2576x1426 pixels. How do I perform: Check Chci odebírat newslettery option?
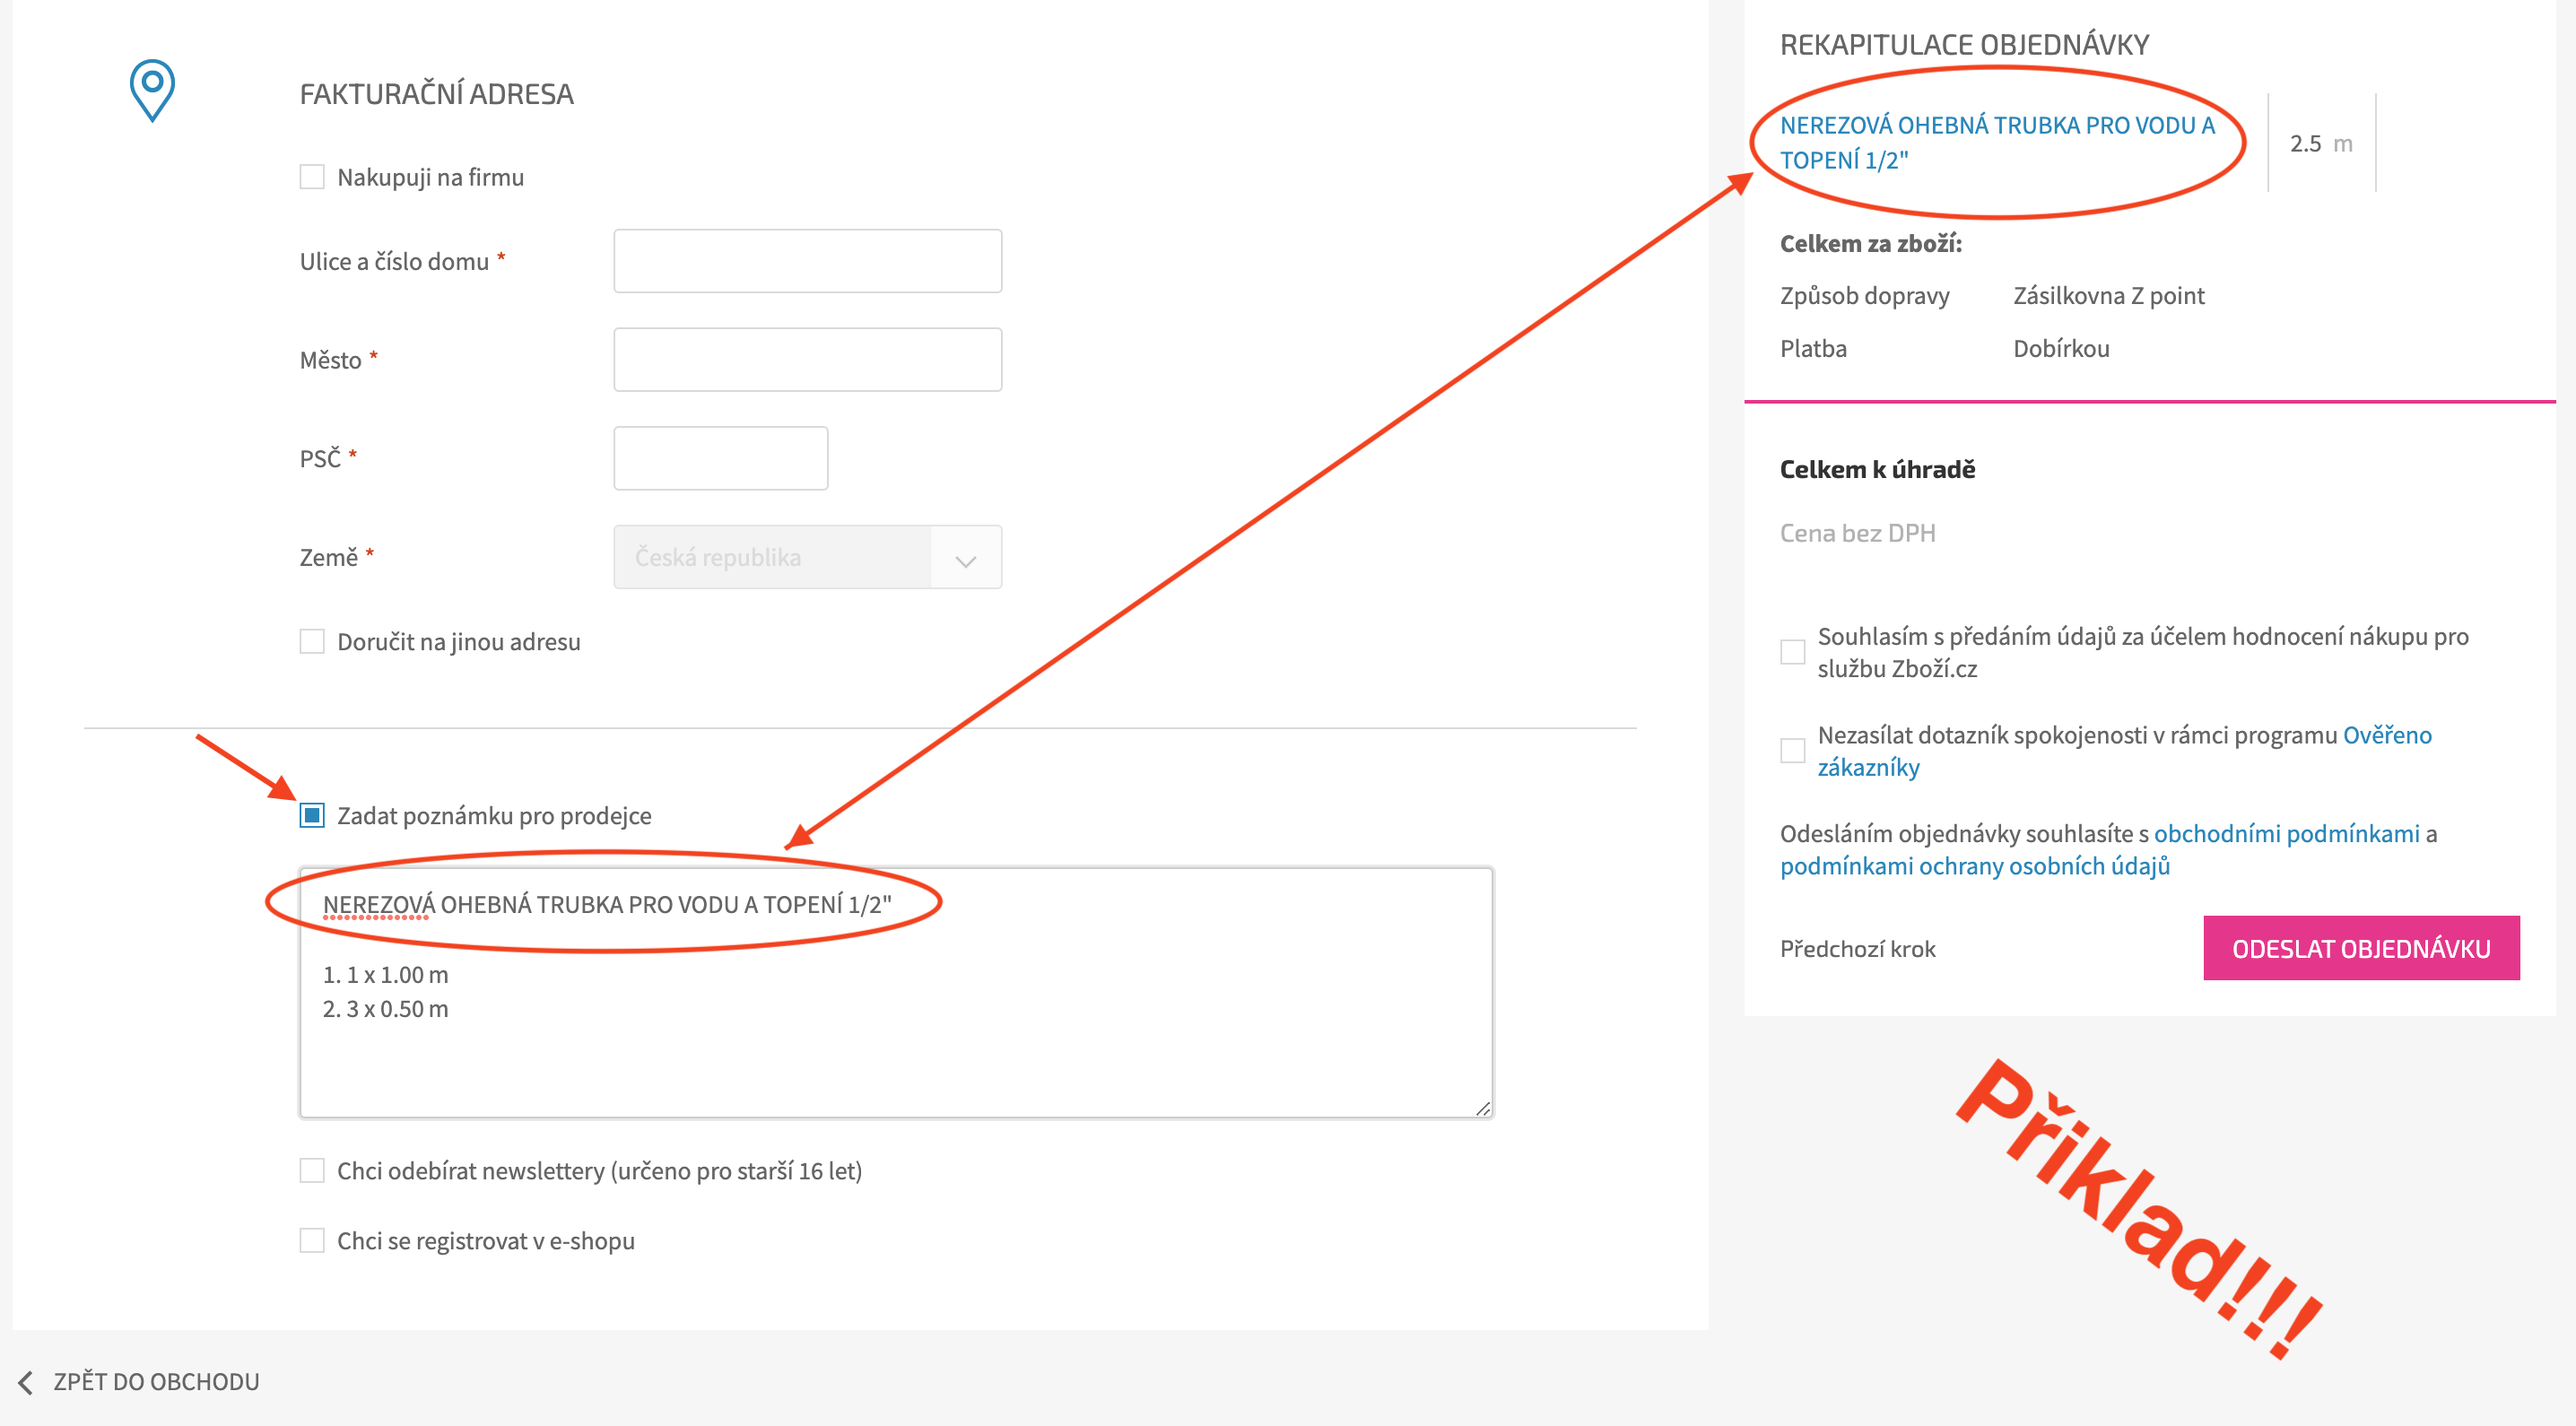click(x=312, y=1170)
